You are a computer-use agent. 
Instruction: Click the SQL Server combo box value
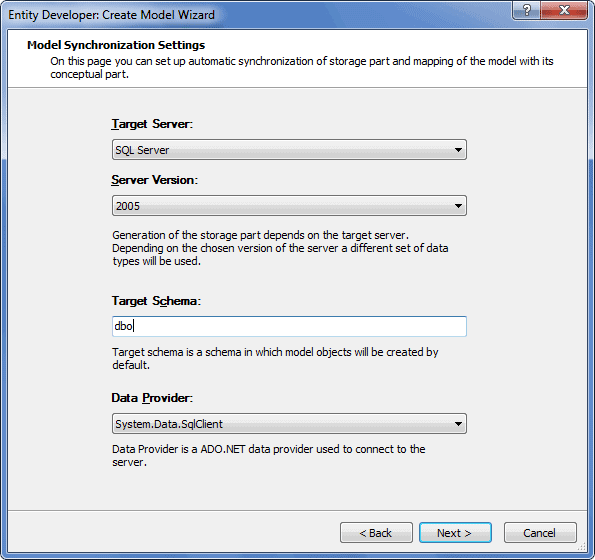click(289, 150)
